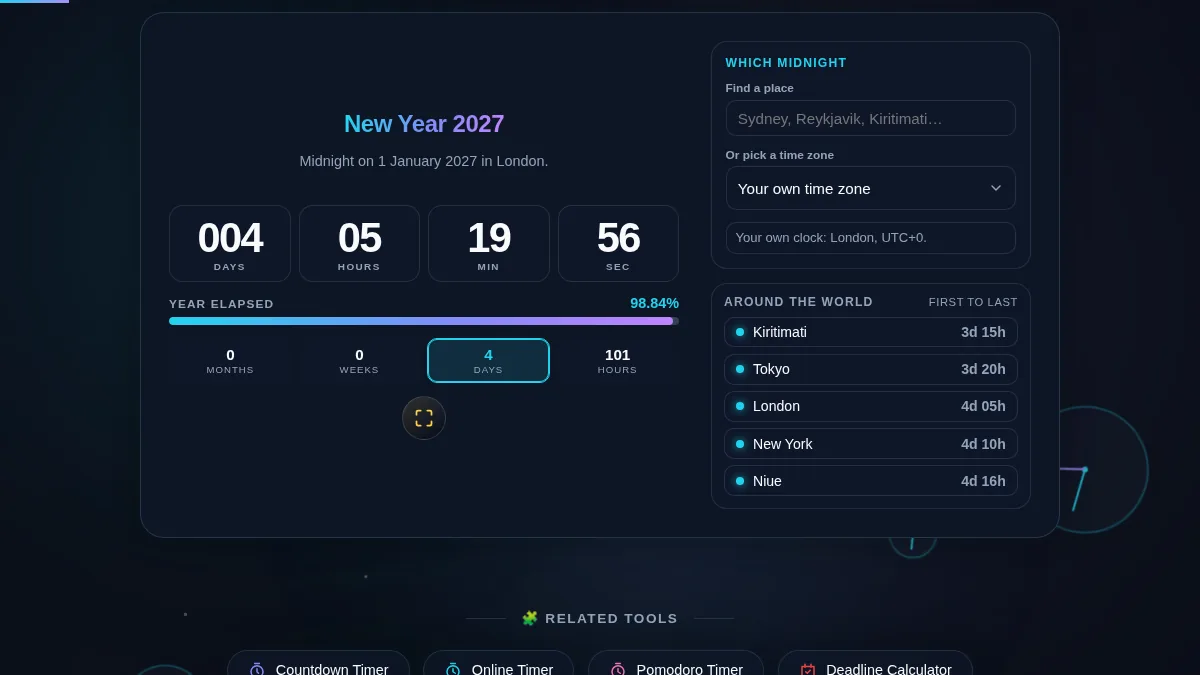Choose Niue from the world list

pos(870,481)
